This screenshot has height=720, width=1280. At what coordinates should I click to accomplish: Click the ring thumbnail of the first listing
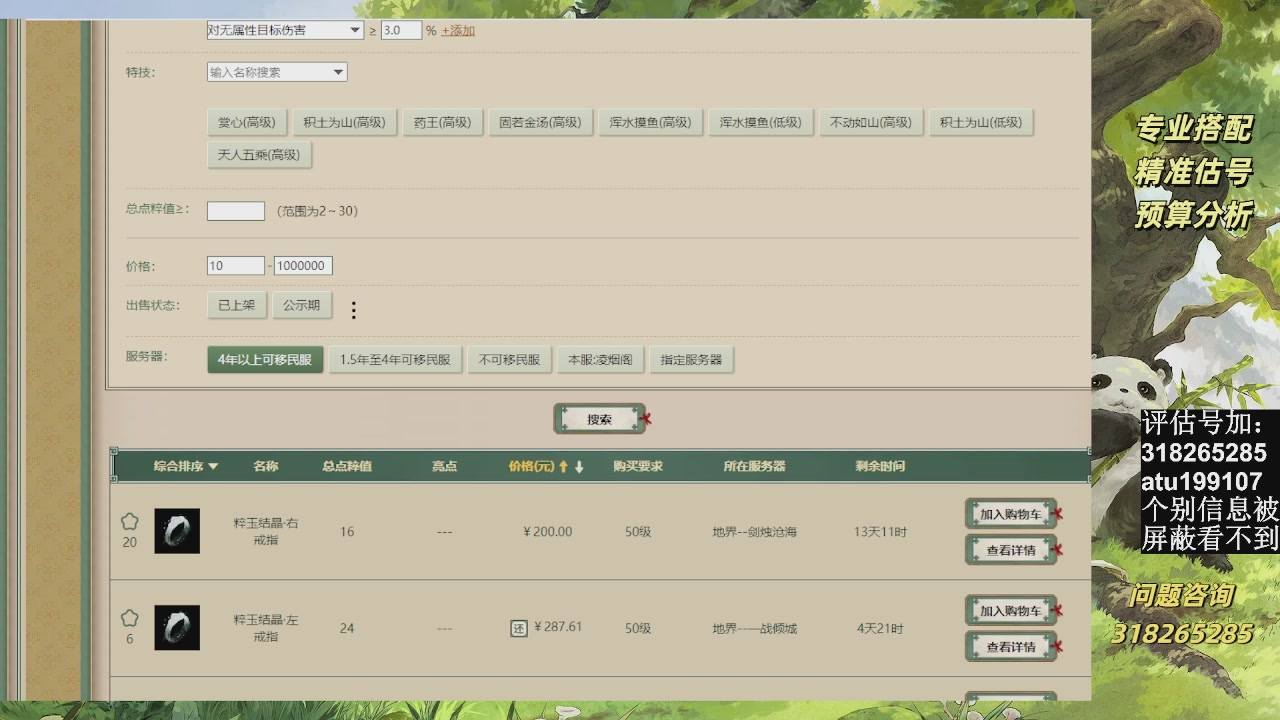176,531
